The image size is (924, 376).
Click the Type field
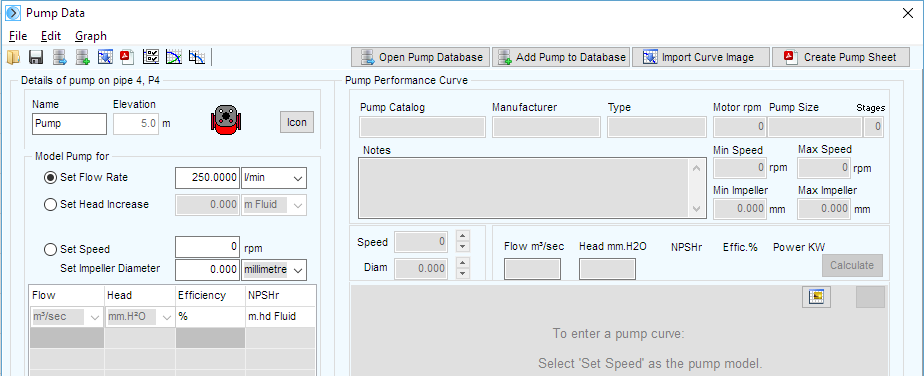[656, 127]
